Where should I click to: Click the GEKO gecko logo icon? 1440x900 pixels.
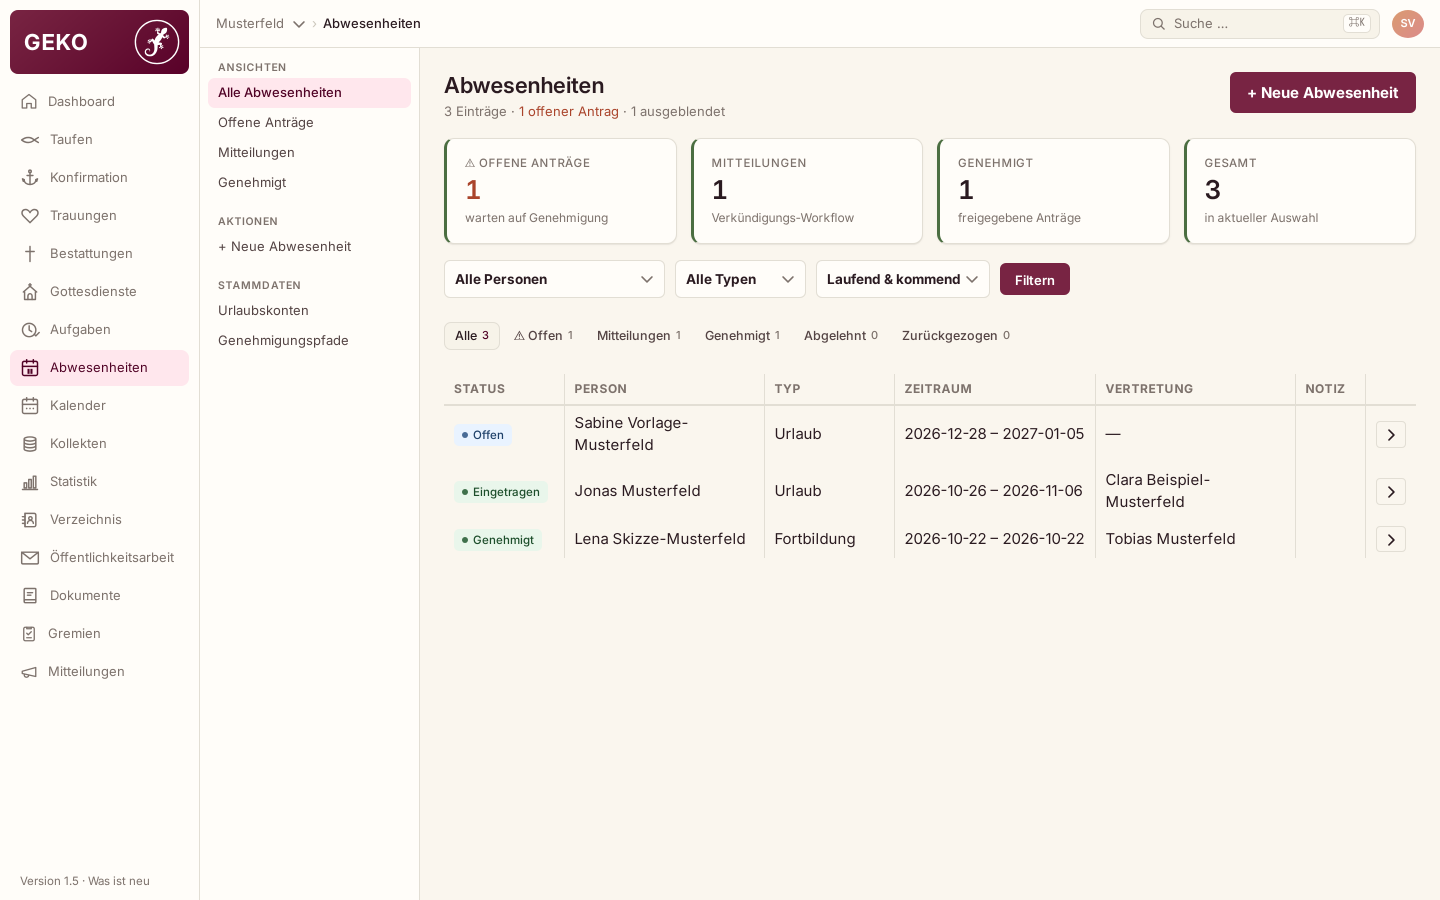click(x=157, y=42)
